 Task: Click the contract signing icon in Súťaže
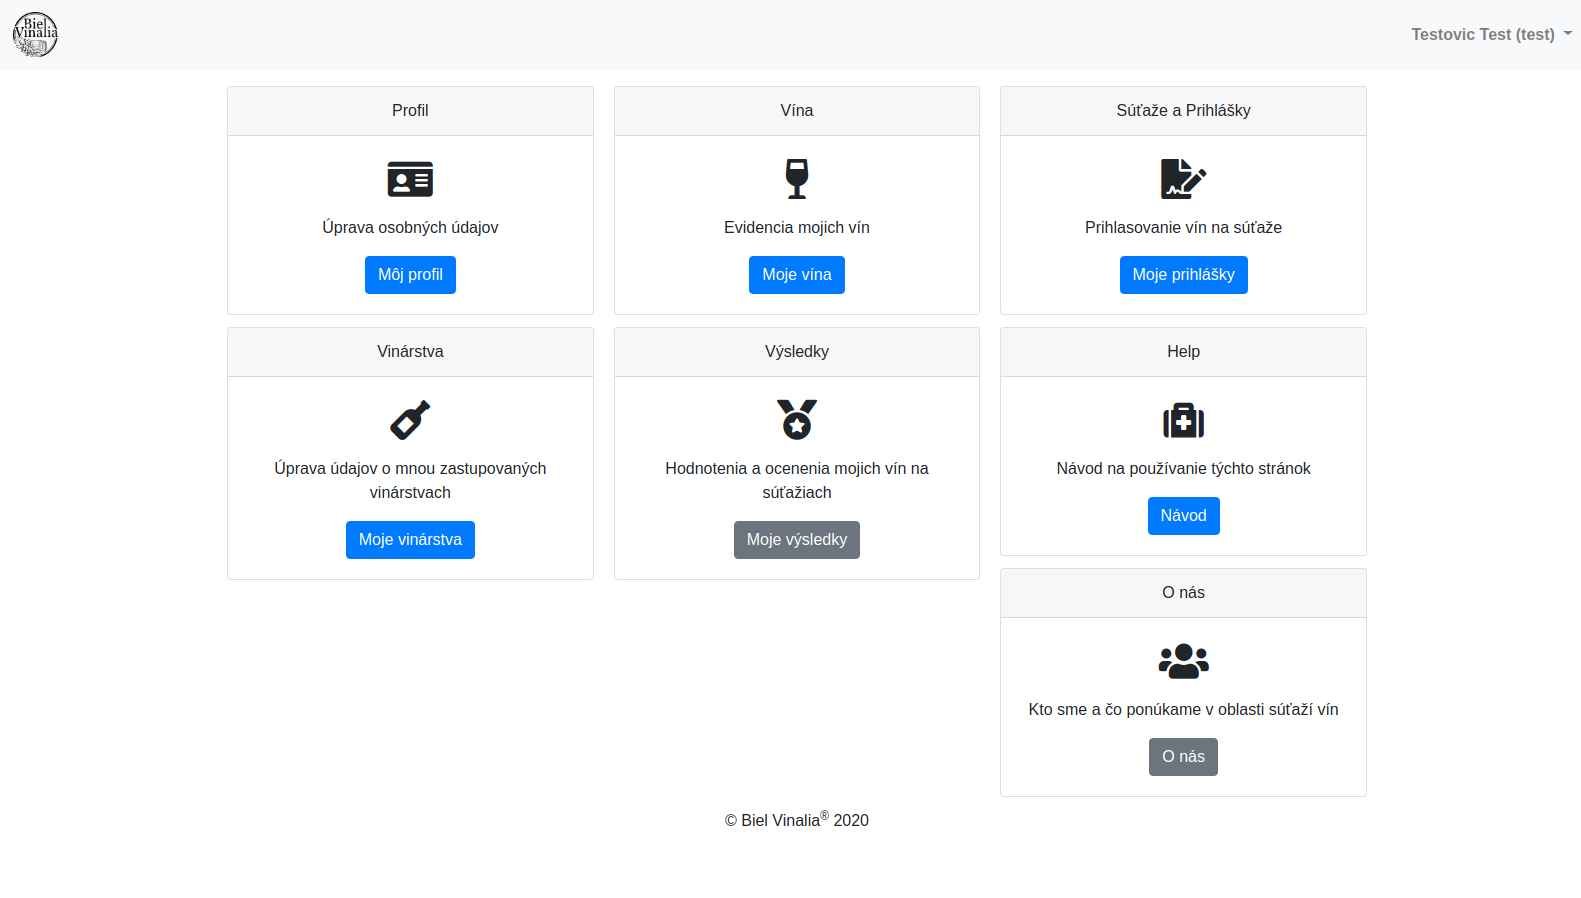pyautogui.click(x=1184, y=179)
